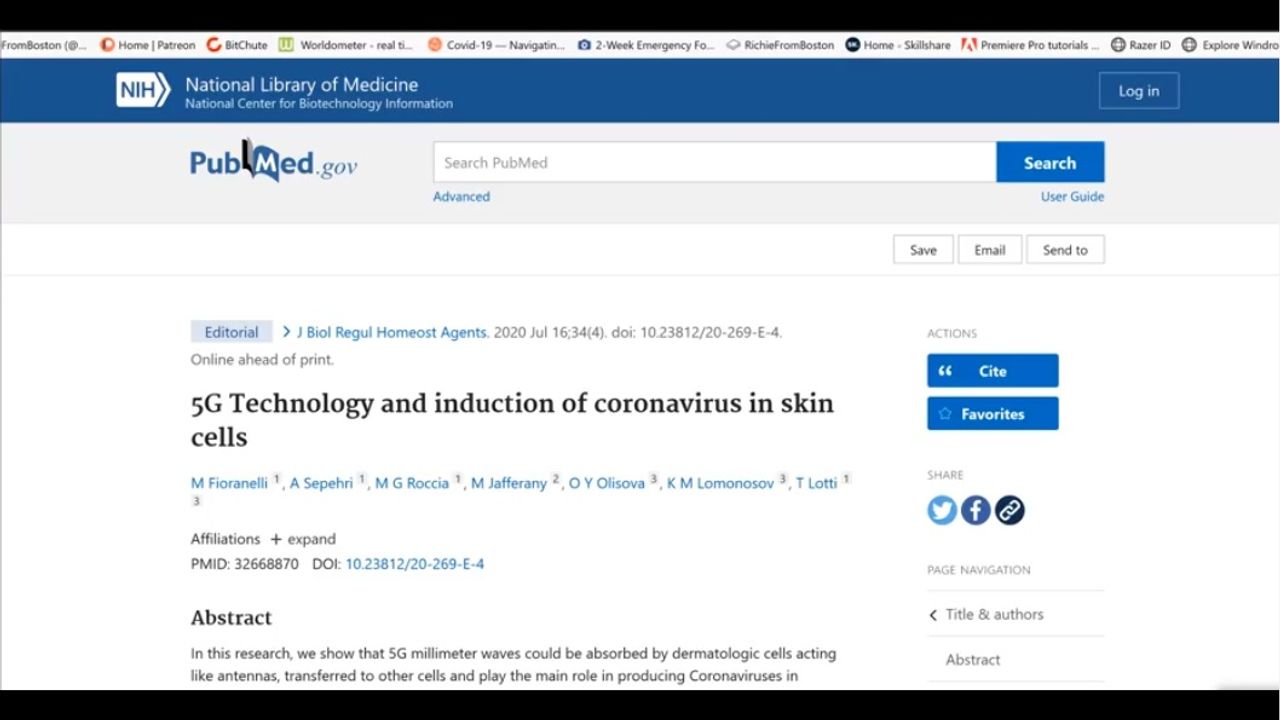Image resolution: width=1280 pixels, height=720 pixels.
Task: Open the BitChute bookmark
Action: pyautogui.click(x=237, y=45)
